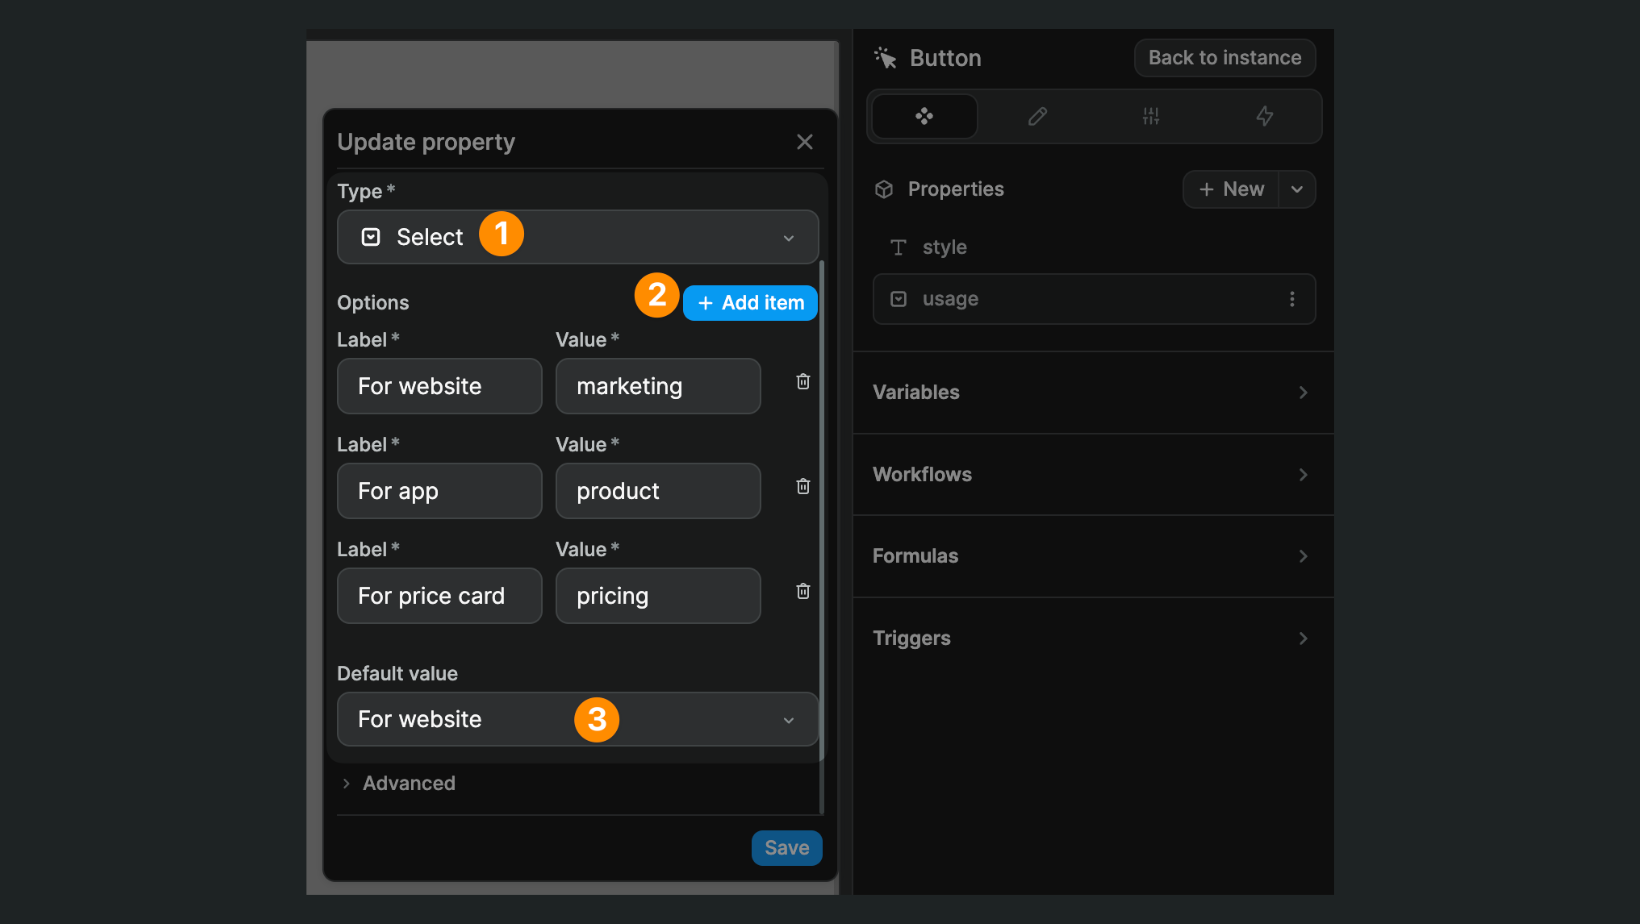Click Add item to add an option

point(749,302)
